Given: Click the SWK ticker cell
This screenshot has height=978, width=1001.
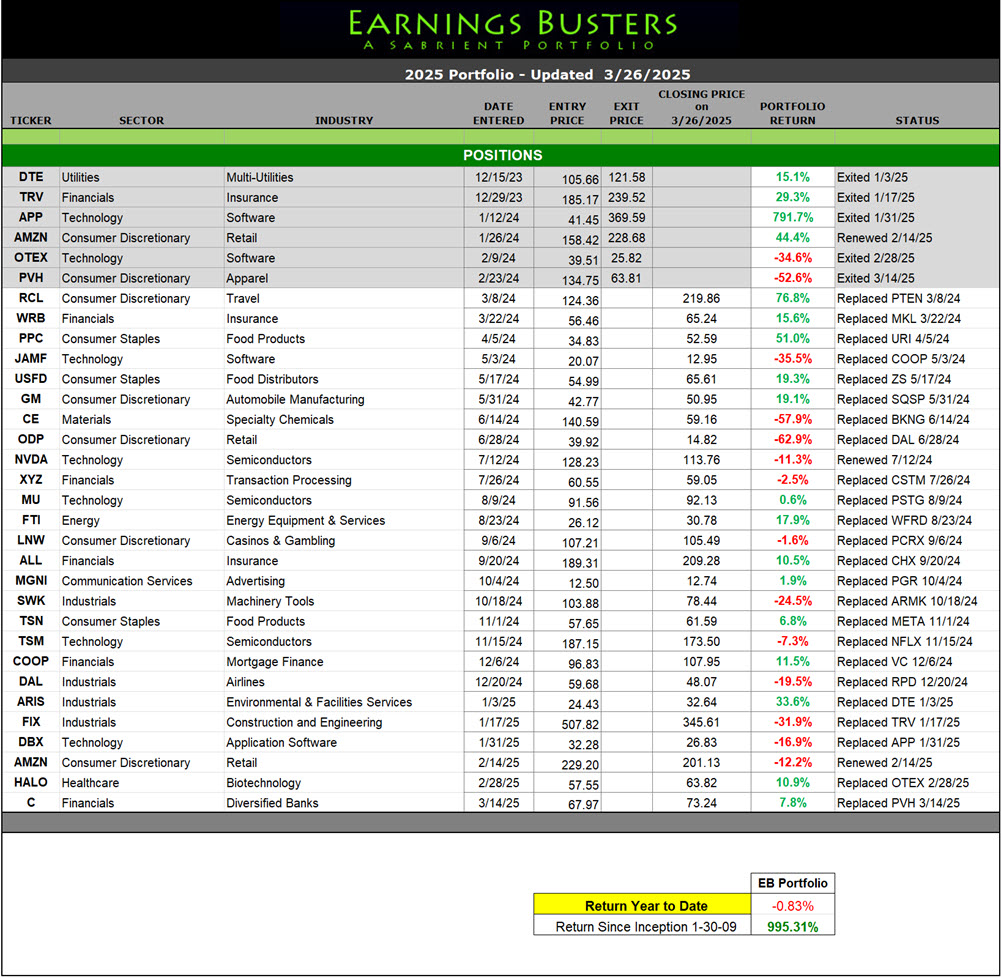Looking at the screenshot, I should tap(31, 601).
